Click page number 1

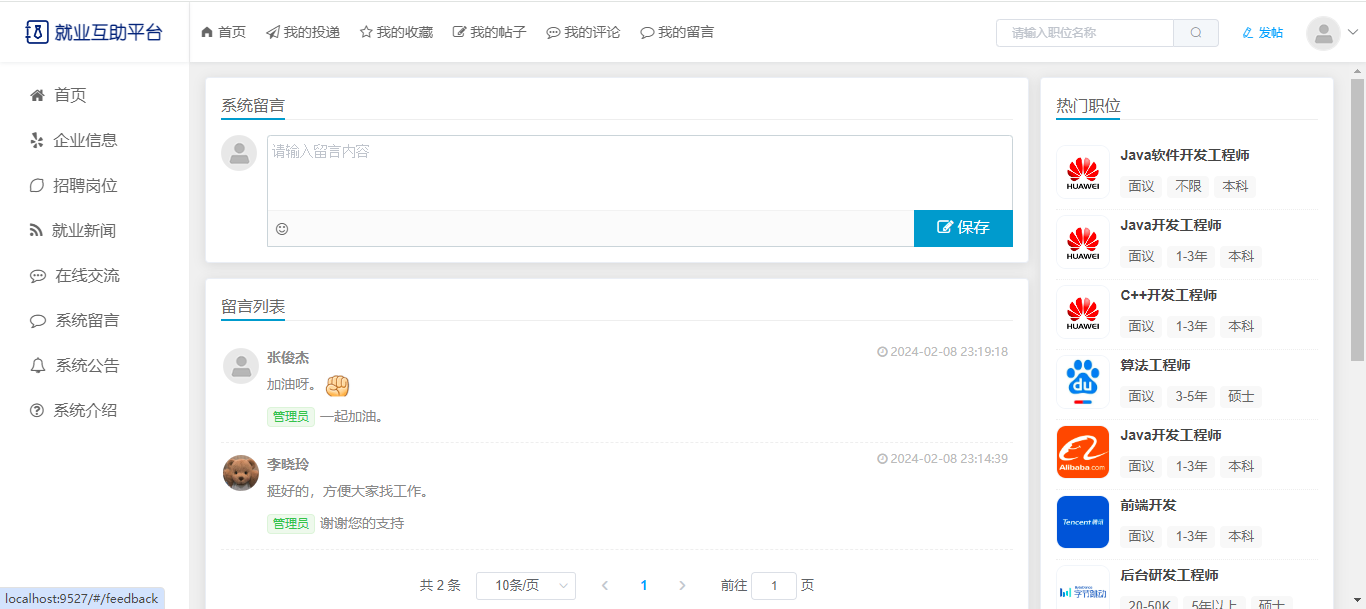[x=644, y=586]
